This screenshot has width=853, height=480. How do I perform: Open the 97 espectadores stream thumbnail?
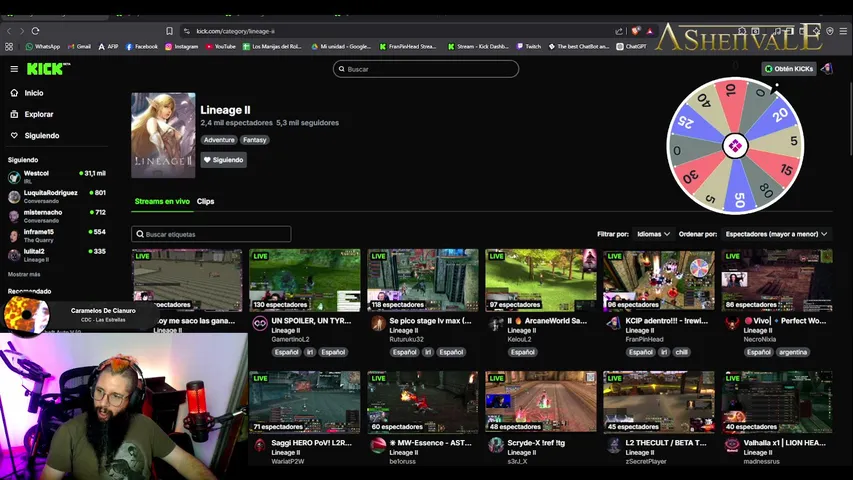[x=541, y=280]
